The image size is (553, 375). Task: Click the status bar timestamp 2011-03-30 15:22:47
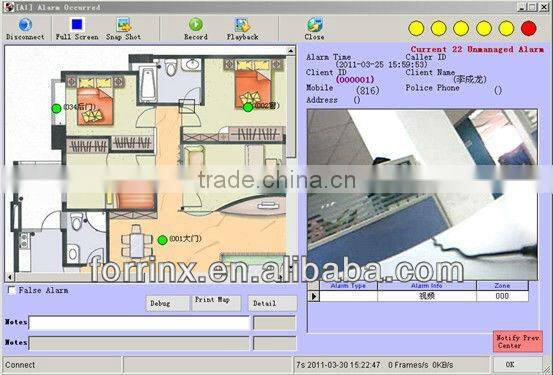click(x=343, y=365)
